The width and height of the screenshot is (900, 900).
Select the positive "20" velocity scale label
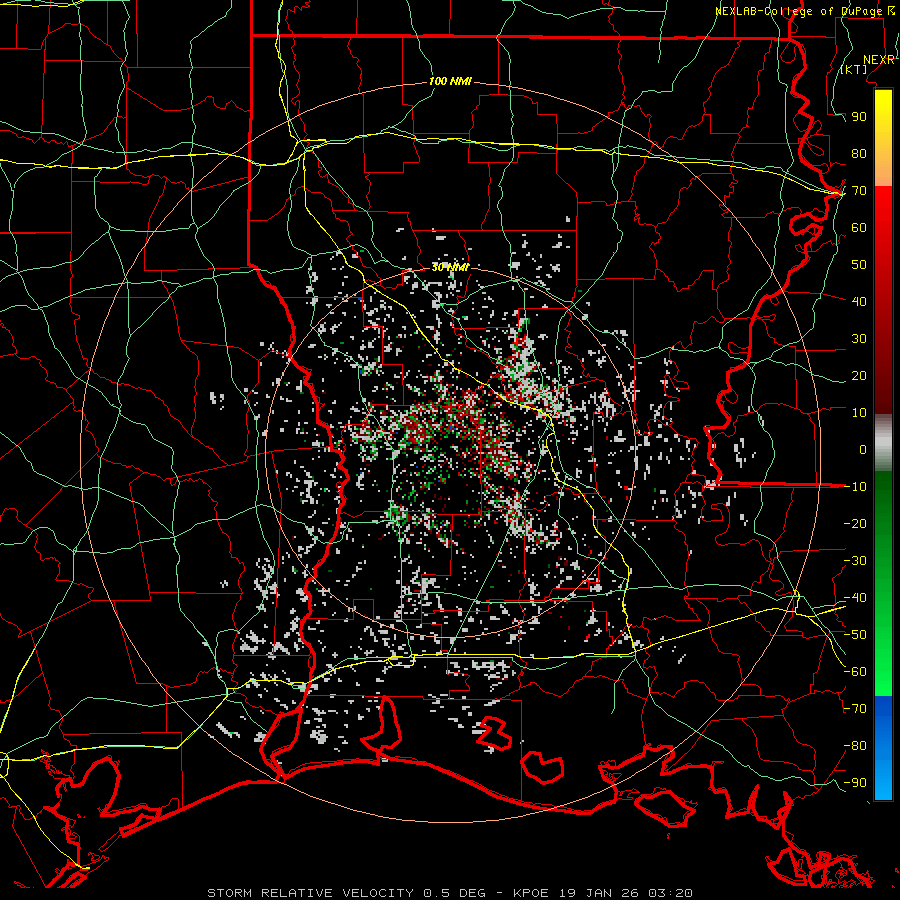click(x=859, y=376)
